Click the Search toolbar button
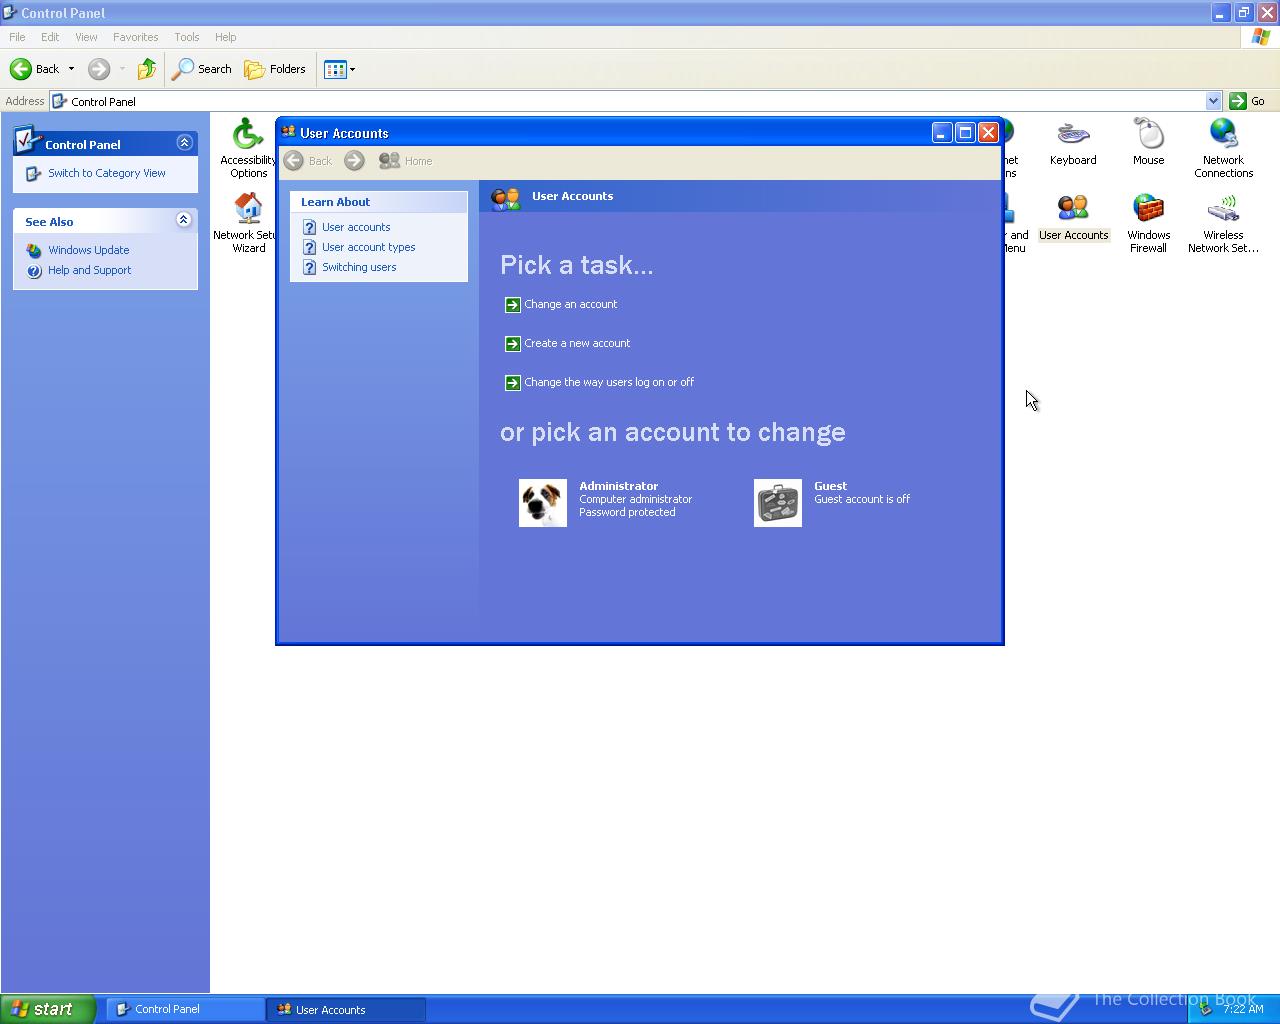 click(x=202, y=69)
